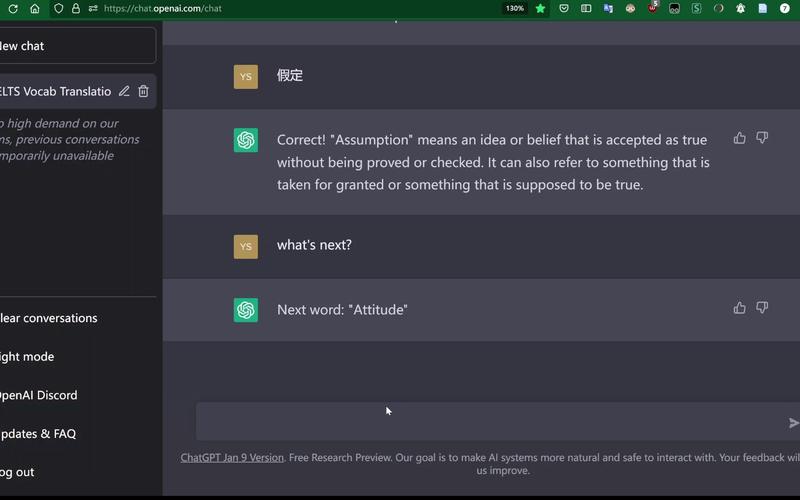Show site security info via padlock icon
800x500 pixels.
(x=76, y=9)
